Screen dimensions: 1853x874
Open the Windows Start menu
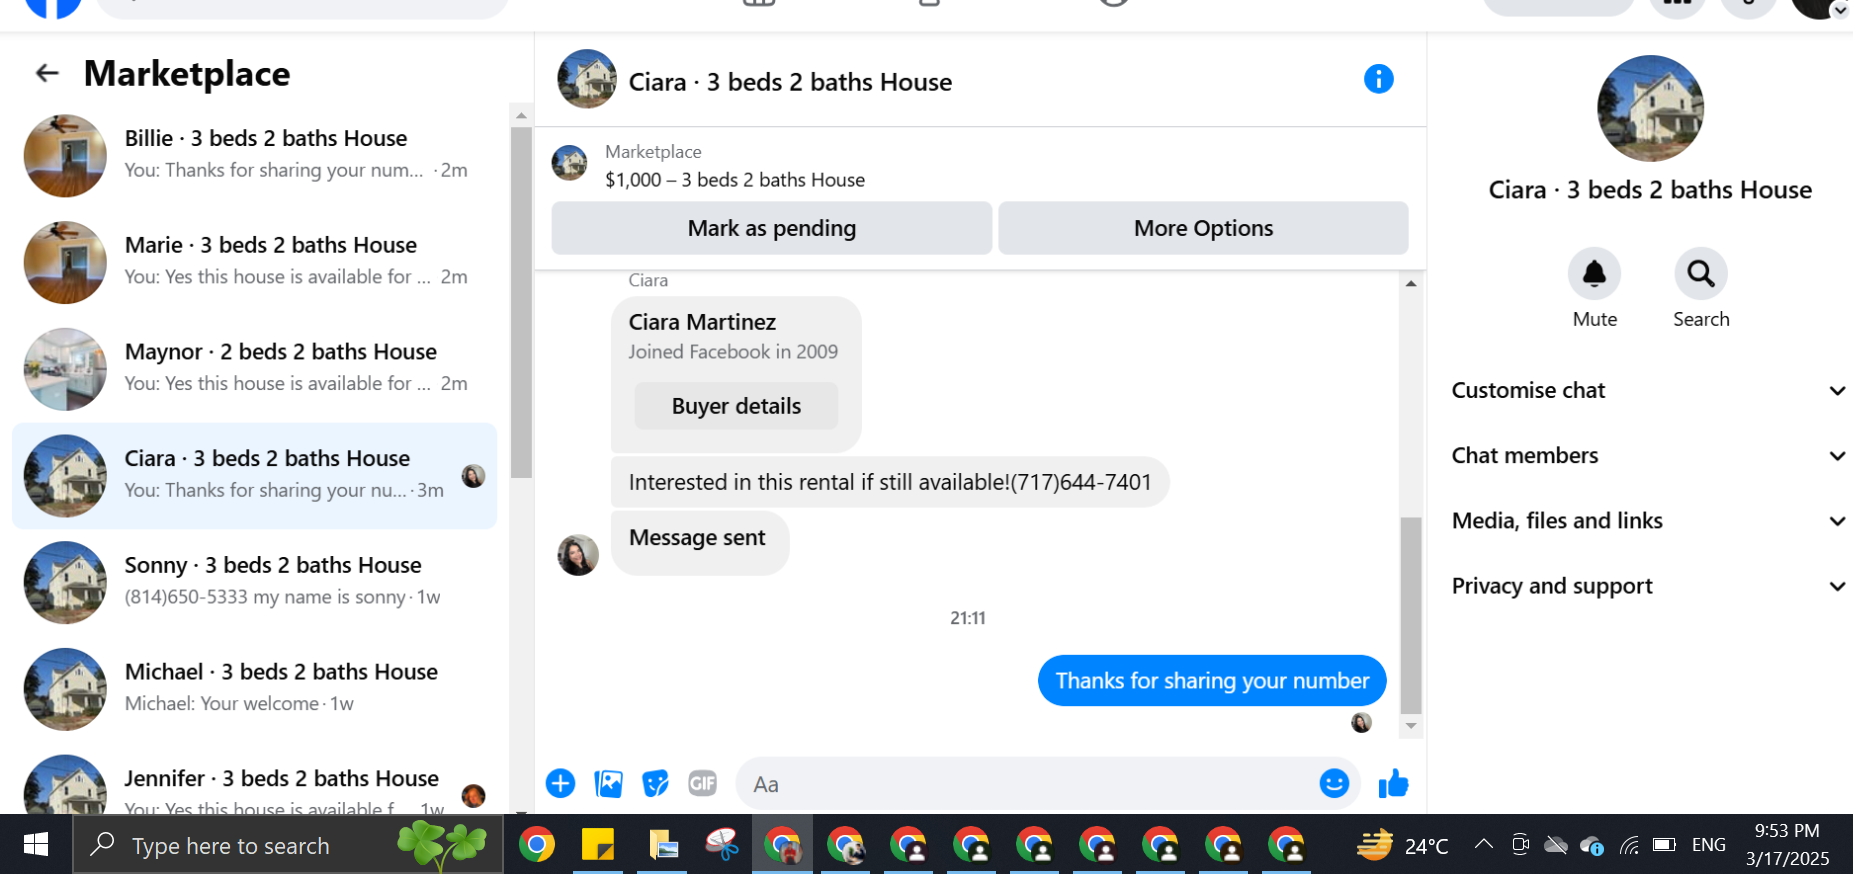coord(36,845)
